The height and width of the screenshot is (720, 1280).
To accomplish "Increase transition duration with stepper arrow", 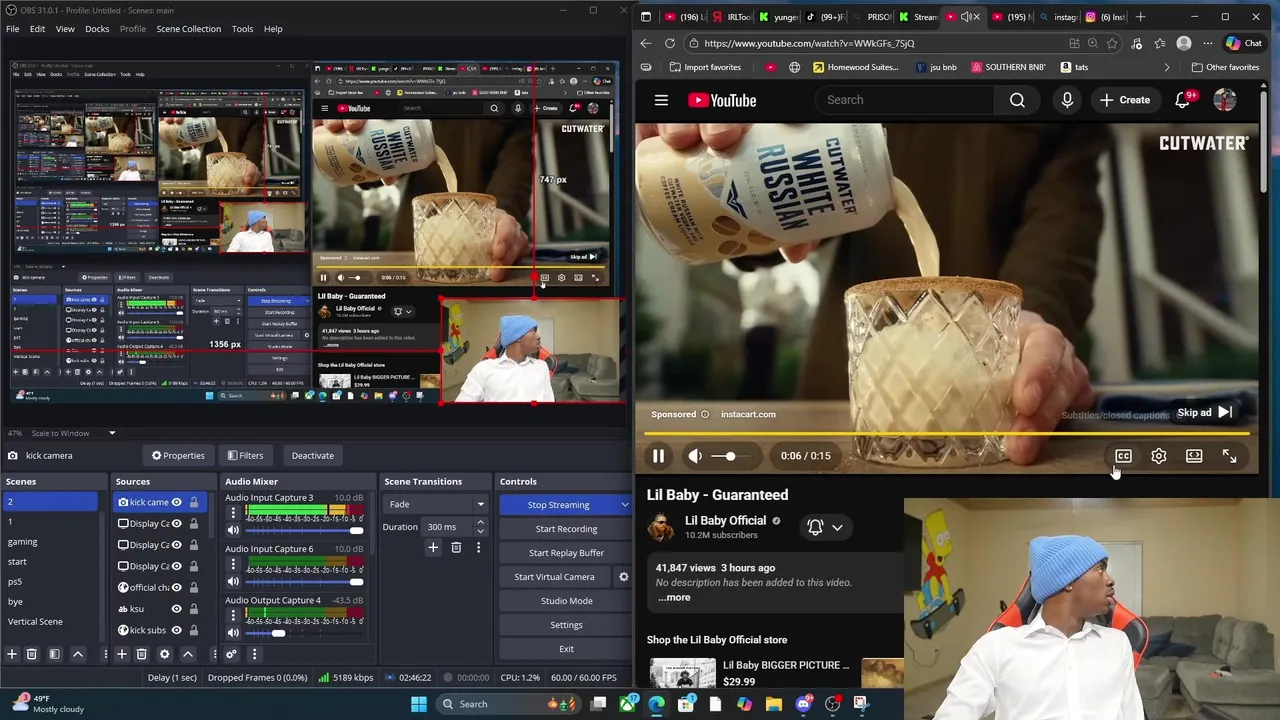I will coord(480,522).
